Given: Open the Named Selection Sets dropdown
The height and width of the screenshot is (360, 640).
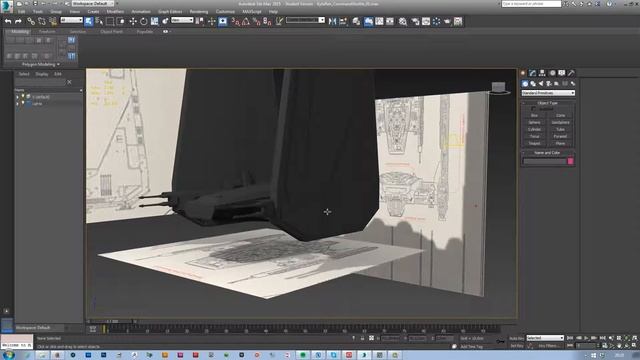Looking at the screenshot, I should 305,20.
